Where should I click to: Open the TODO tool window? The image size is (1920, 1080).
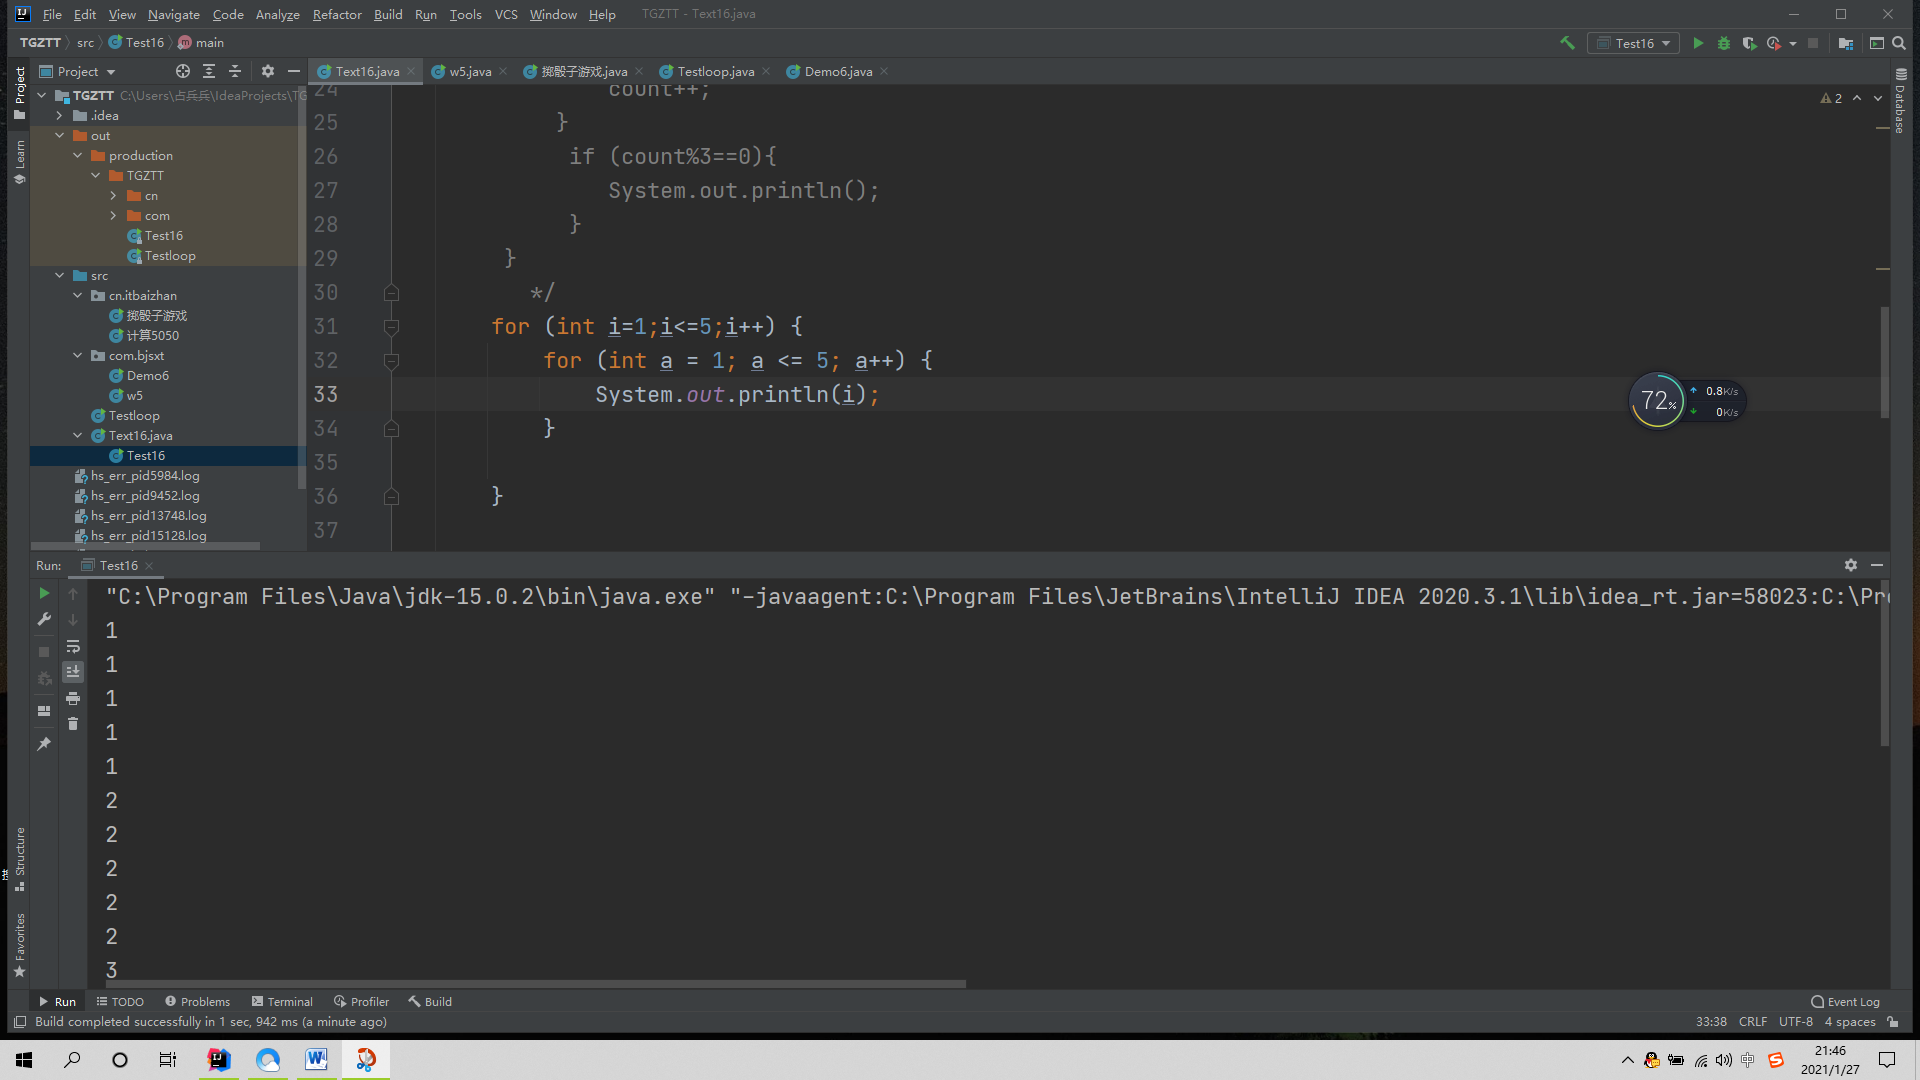[120, 1001]
